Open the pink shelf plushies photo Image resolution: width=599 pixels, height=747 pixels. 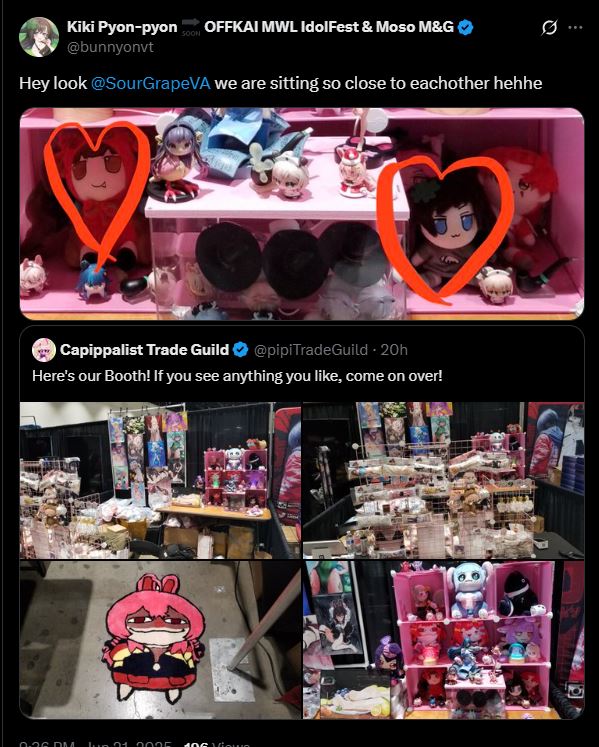[x=302, y=214]
